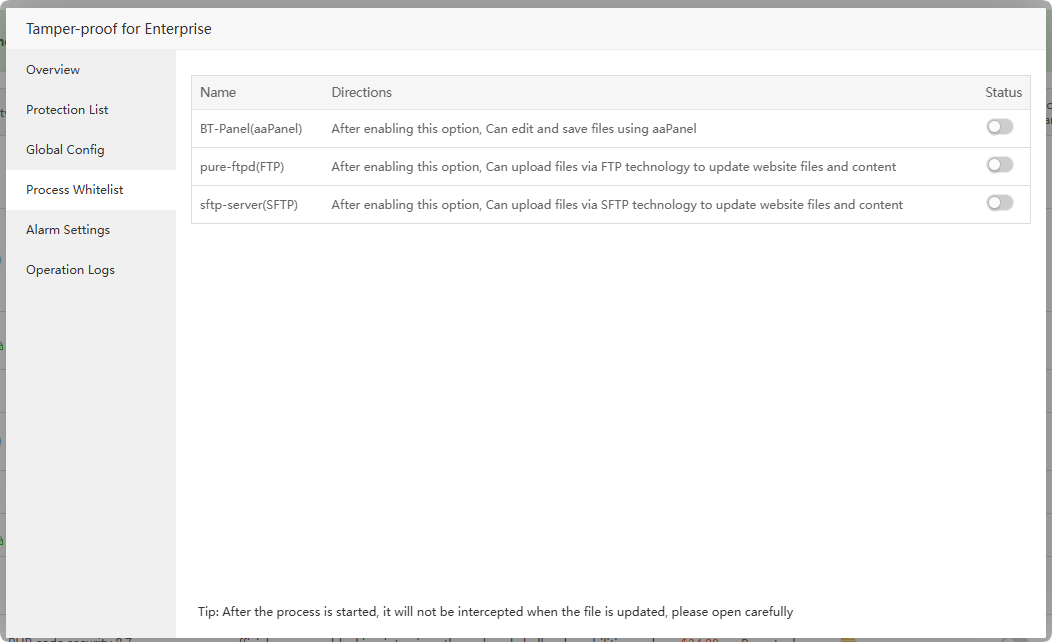The image size is (1052, 642).
Task: Select the Process Whitelist tab
Action: click(75, 190)
